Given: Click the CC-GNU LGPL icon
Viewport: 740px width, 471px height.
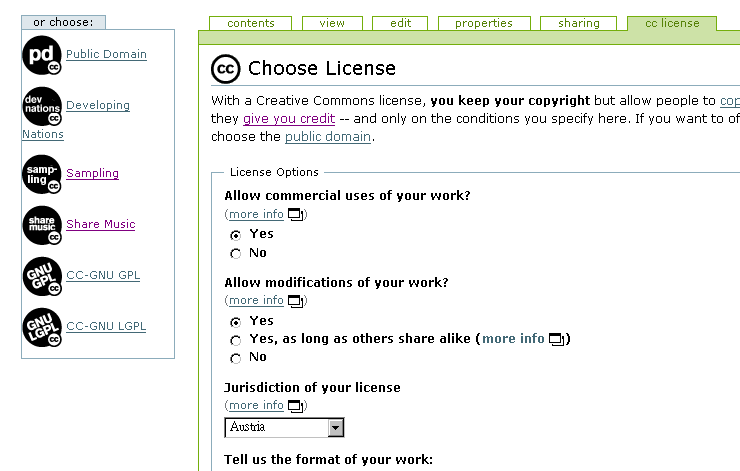Looking at the screenshot, I should (42, 327).
